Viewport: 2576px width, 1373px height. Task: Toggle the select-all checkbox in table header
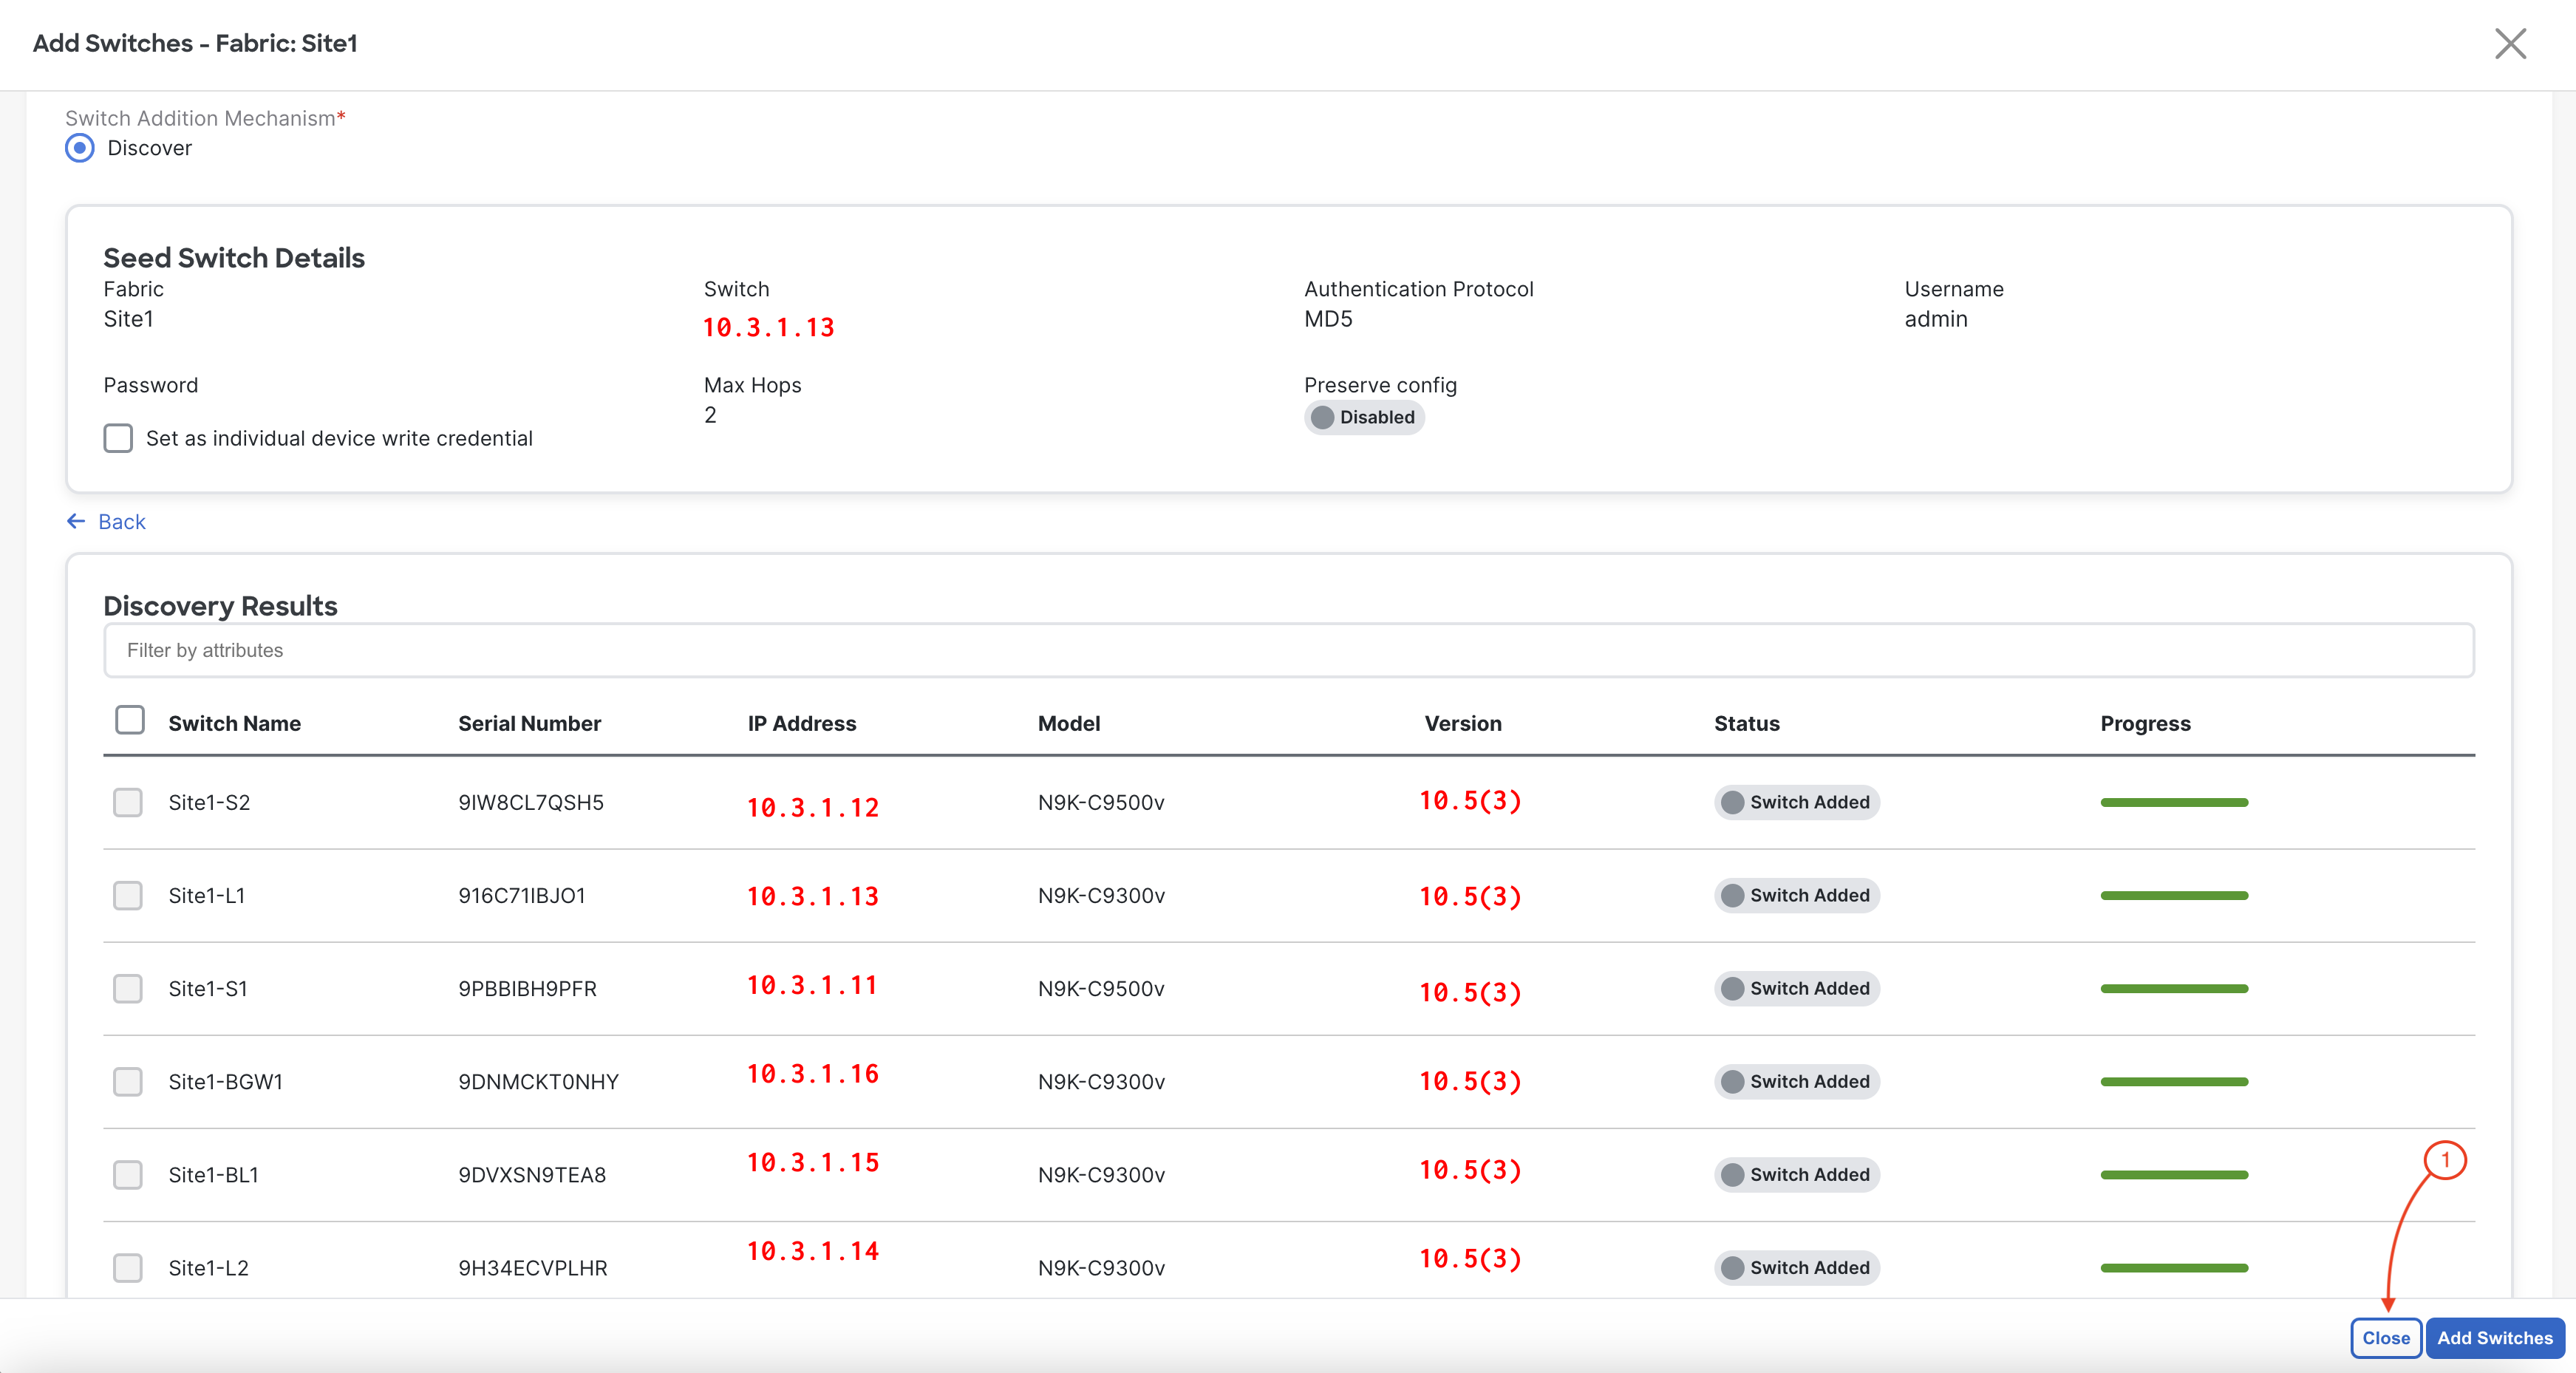(x=130, y=720)
